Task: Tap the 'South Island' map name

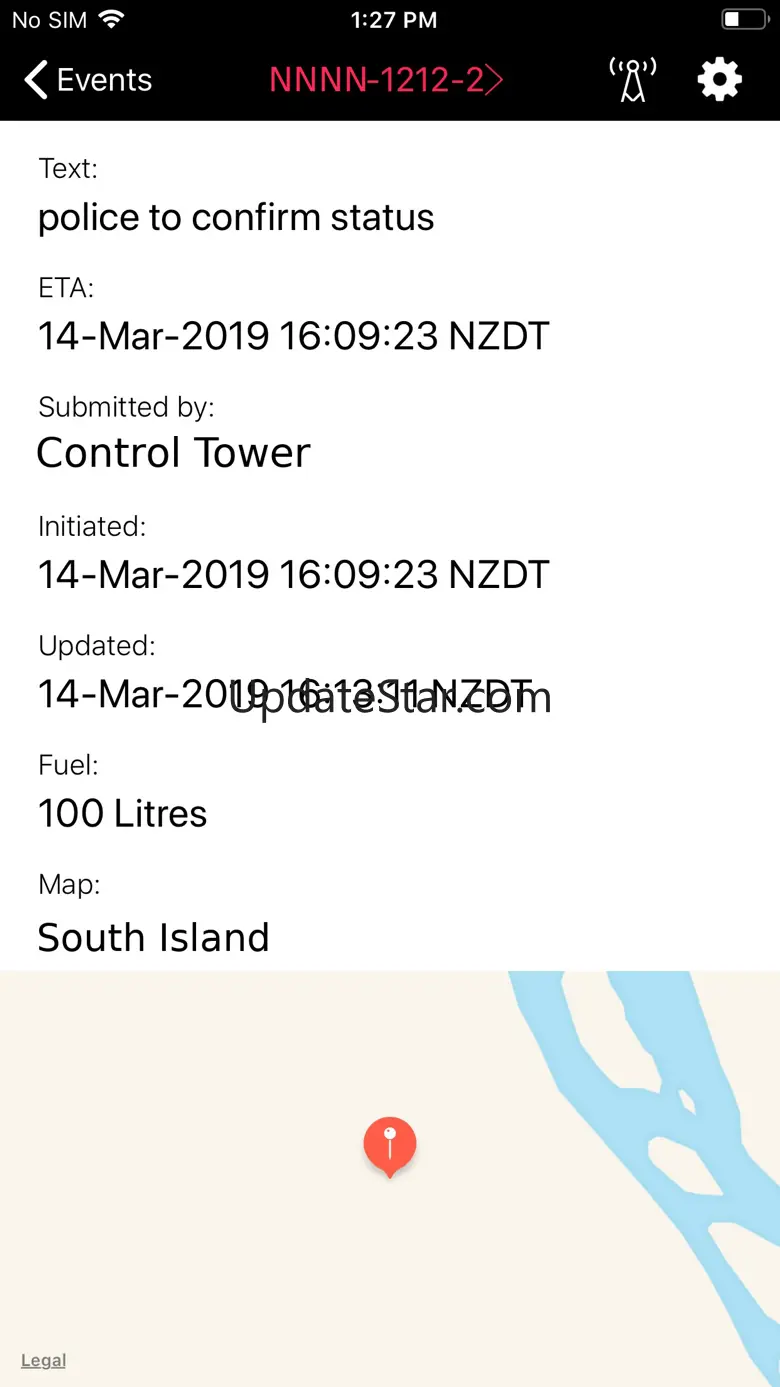Action: pyautogui.click(x=153, y=937)
